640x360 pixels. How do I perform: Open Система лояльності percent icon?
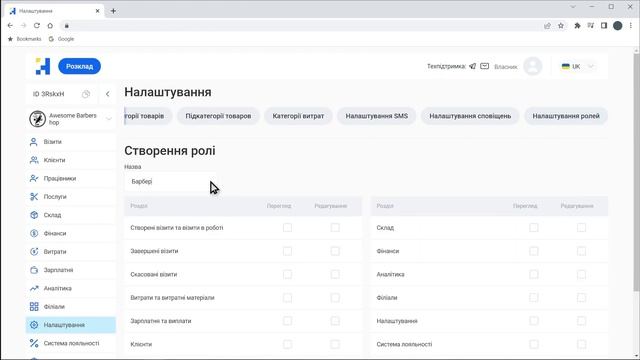tap(34, 343)
